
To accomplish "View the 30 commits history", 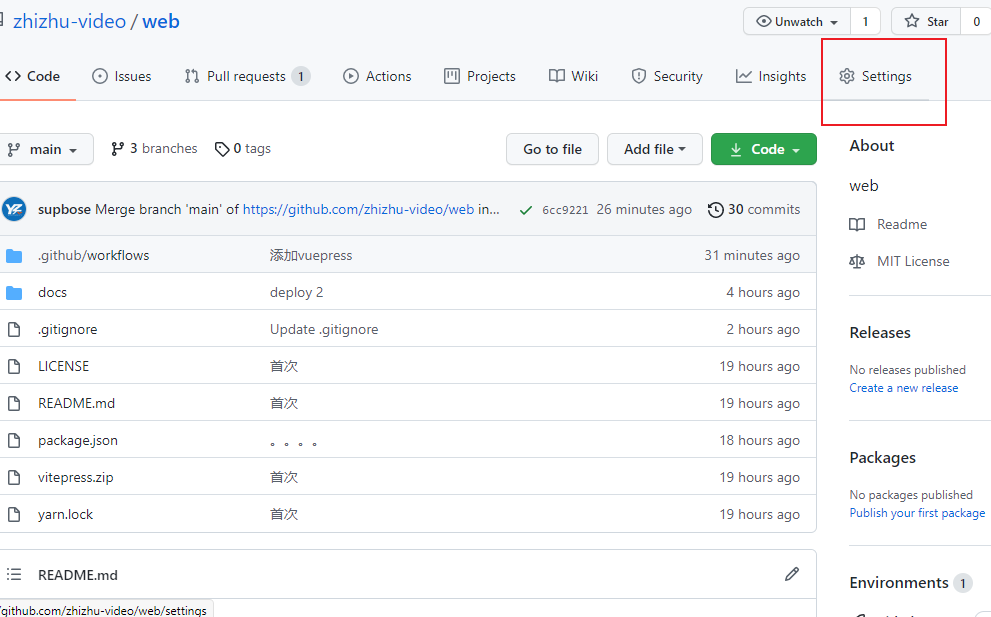I will point(755,209).
